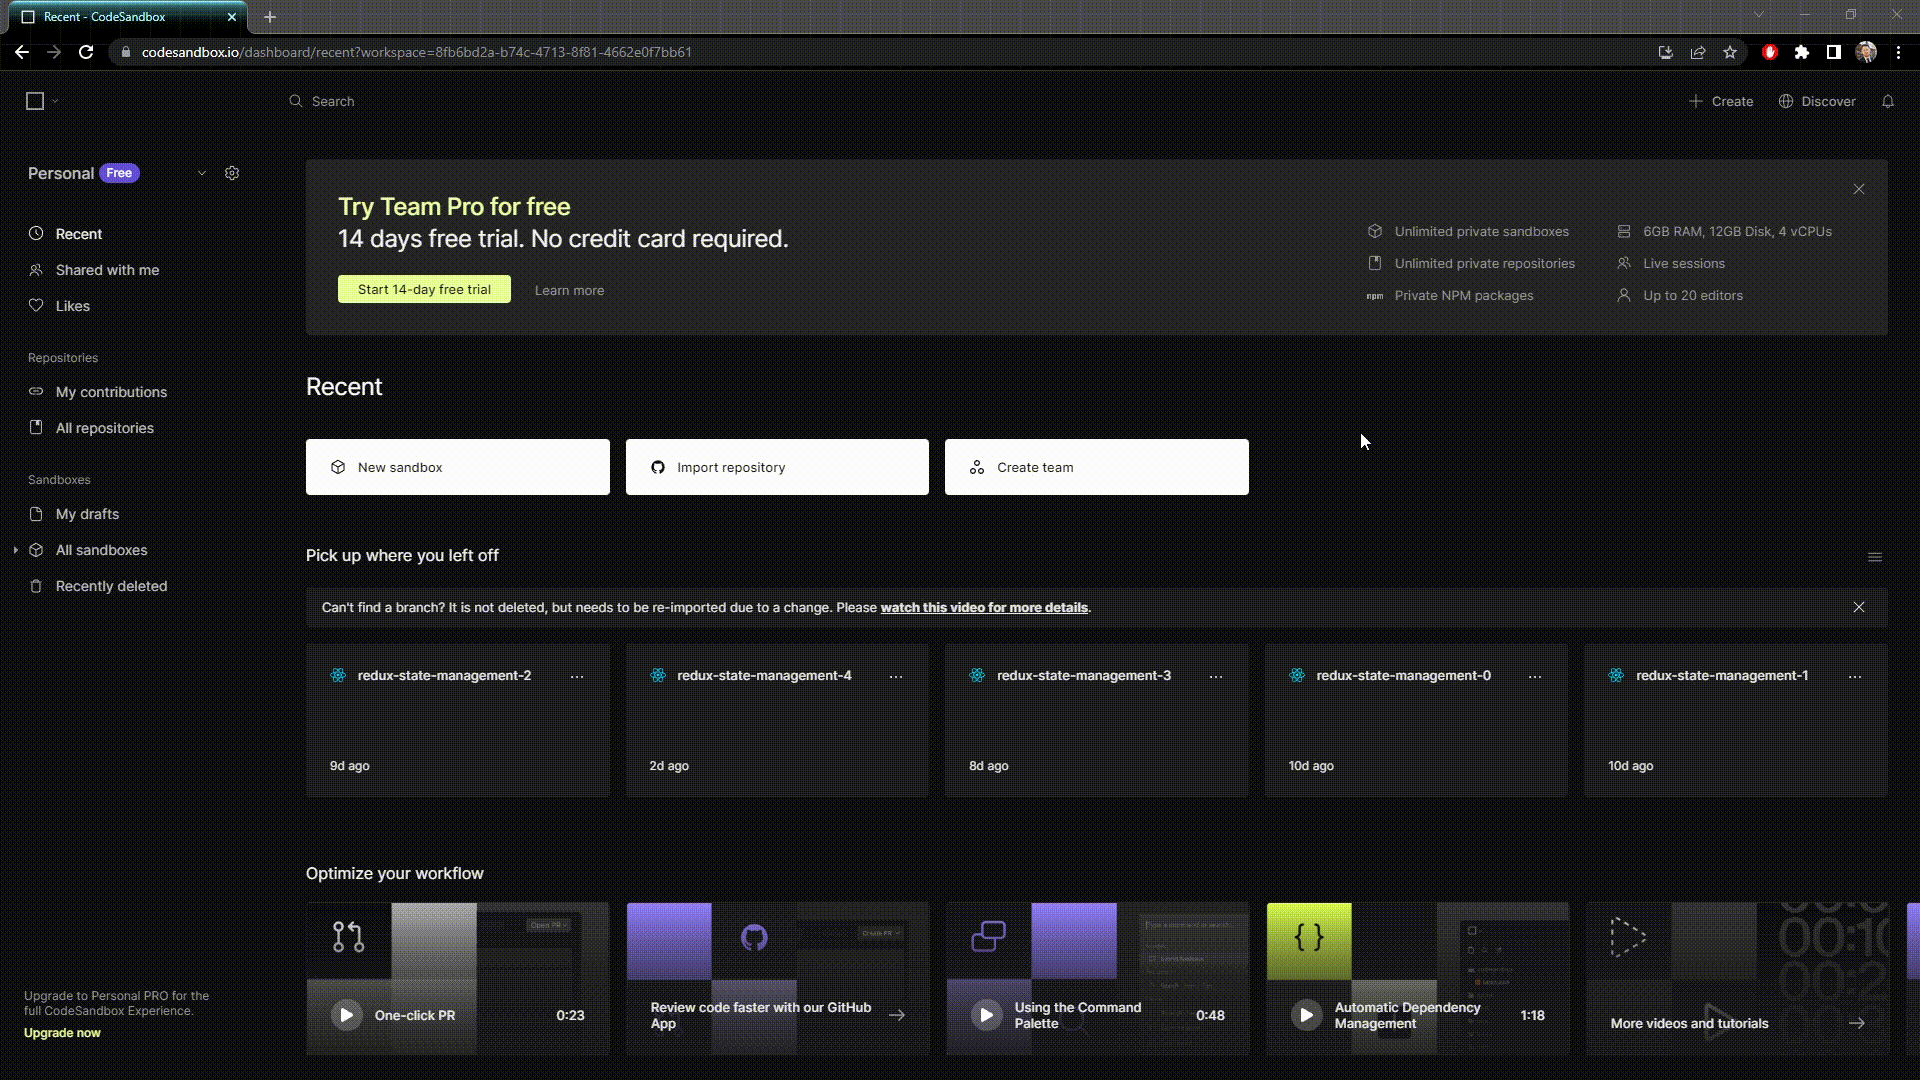Open the Create menu
Screen dimensions: 1920x1080
pyautogui.click(x=1721, y=101)
